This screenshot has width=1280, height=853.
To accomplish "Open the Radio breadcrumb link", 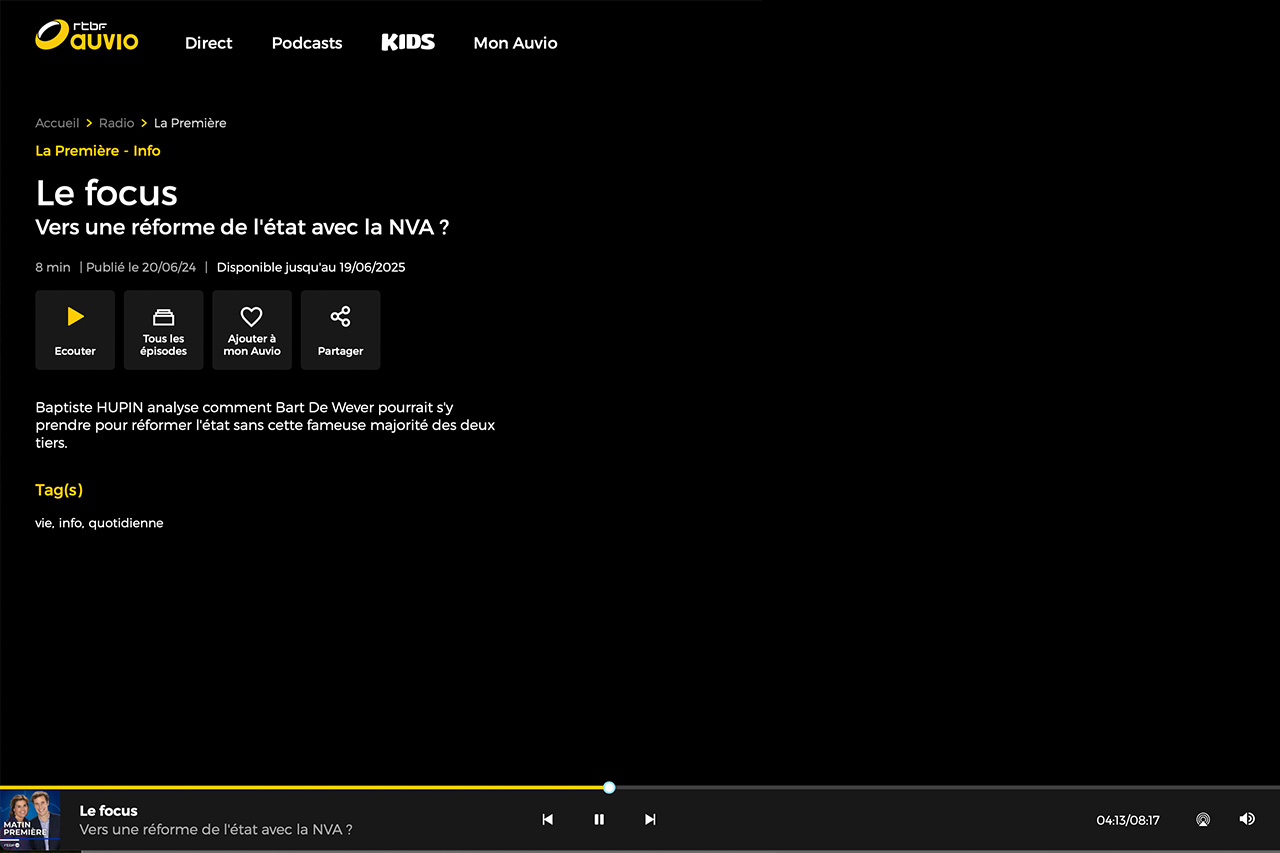I will click(116, 123).
